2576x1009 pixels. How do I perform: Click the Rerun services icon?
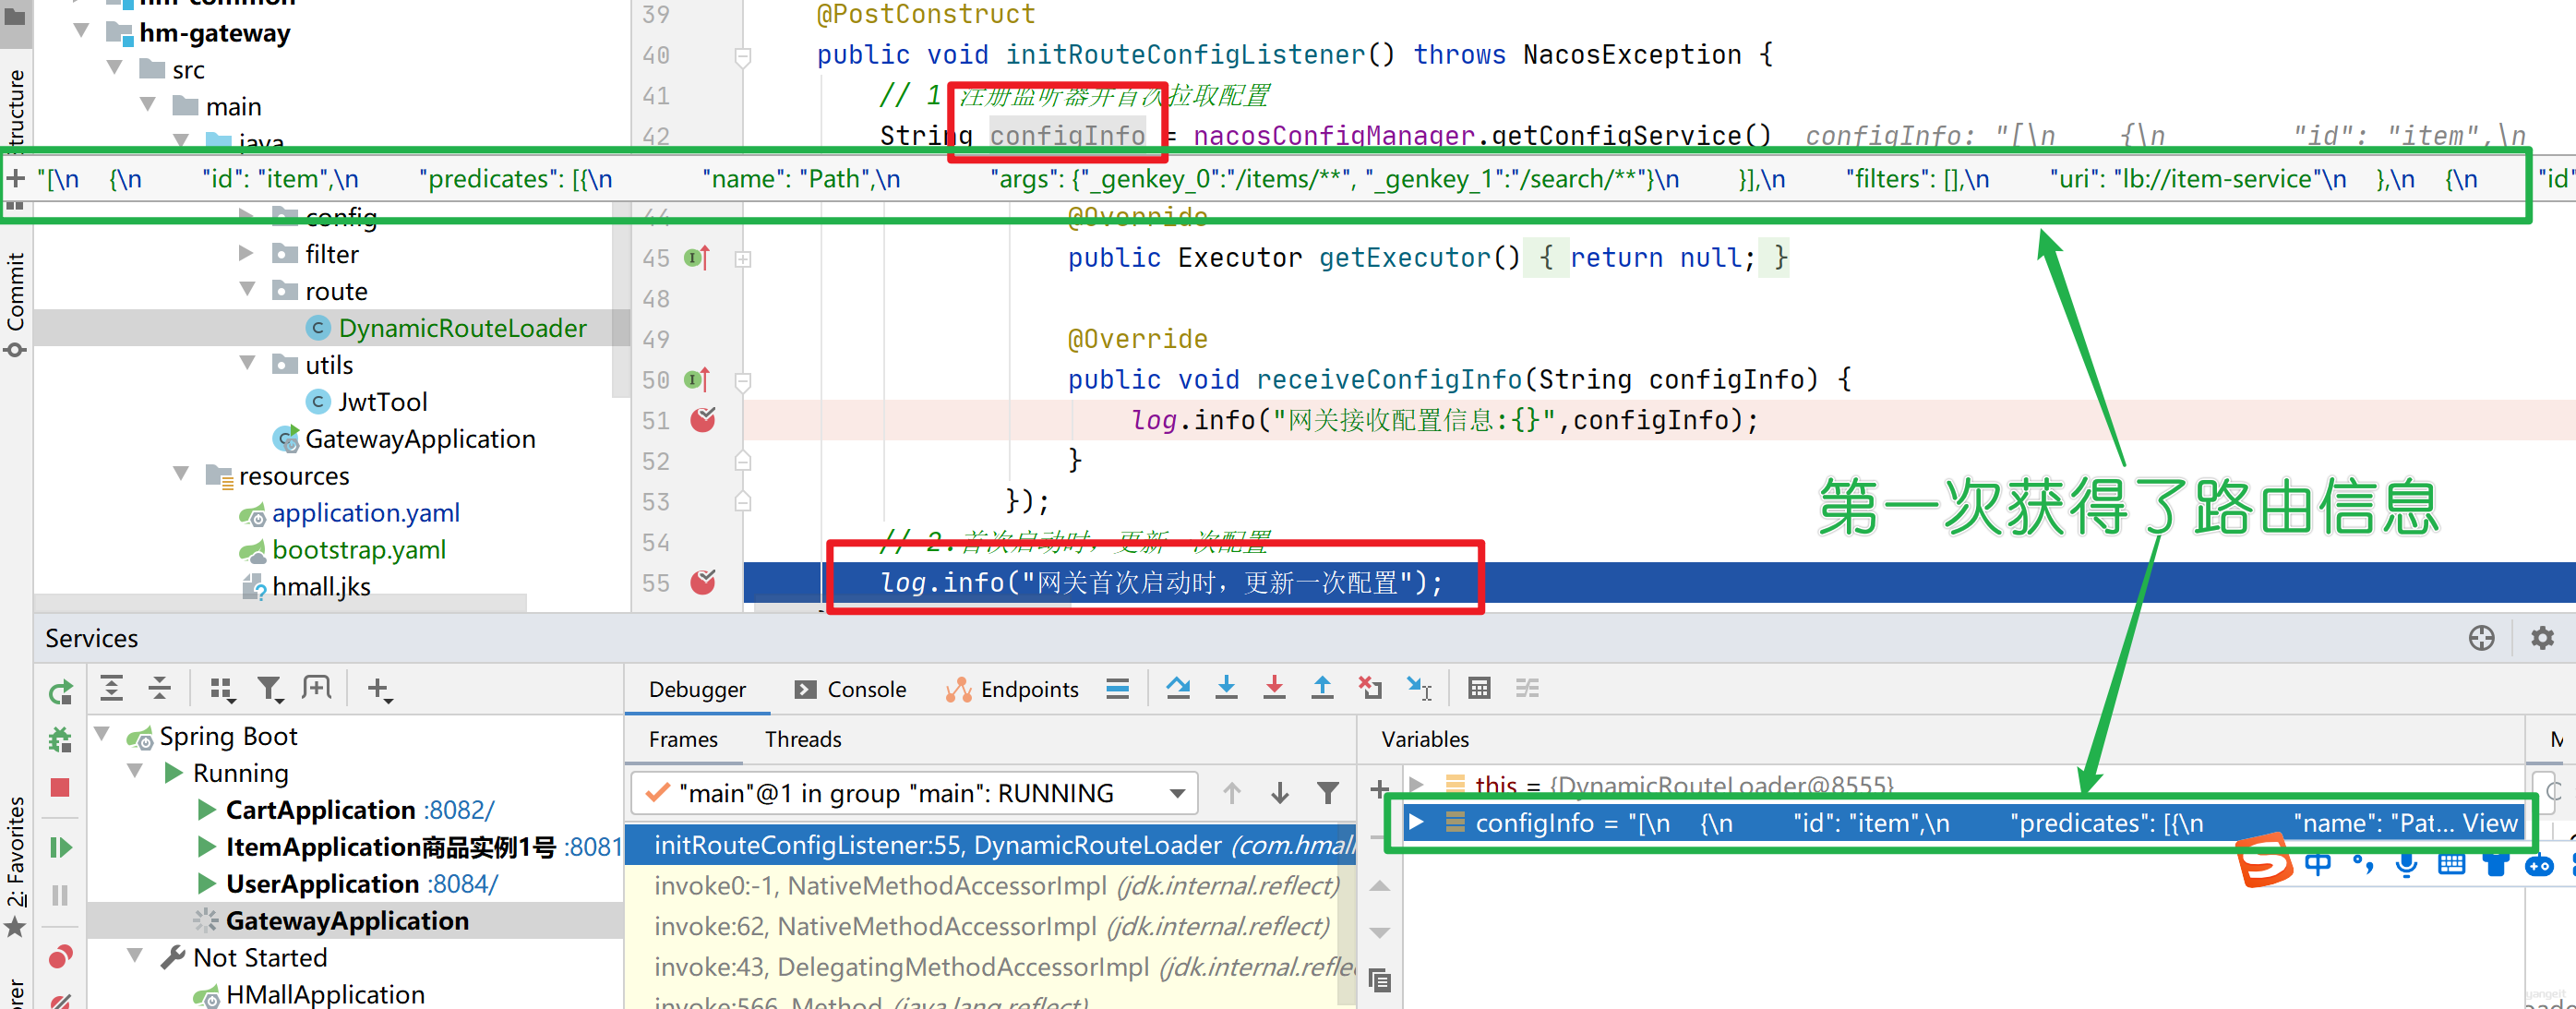[x=61, y=691]
